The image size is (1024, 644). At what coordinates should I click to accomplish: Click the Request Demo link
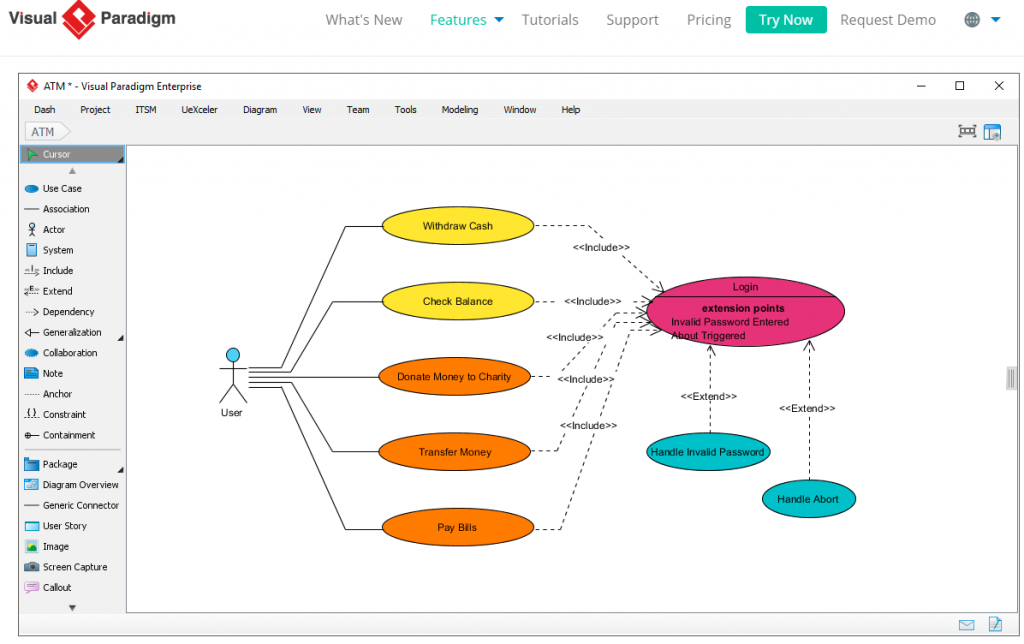click(x=888, y=20)
